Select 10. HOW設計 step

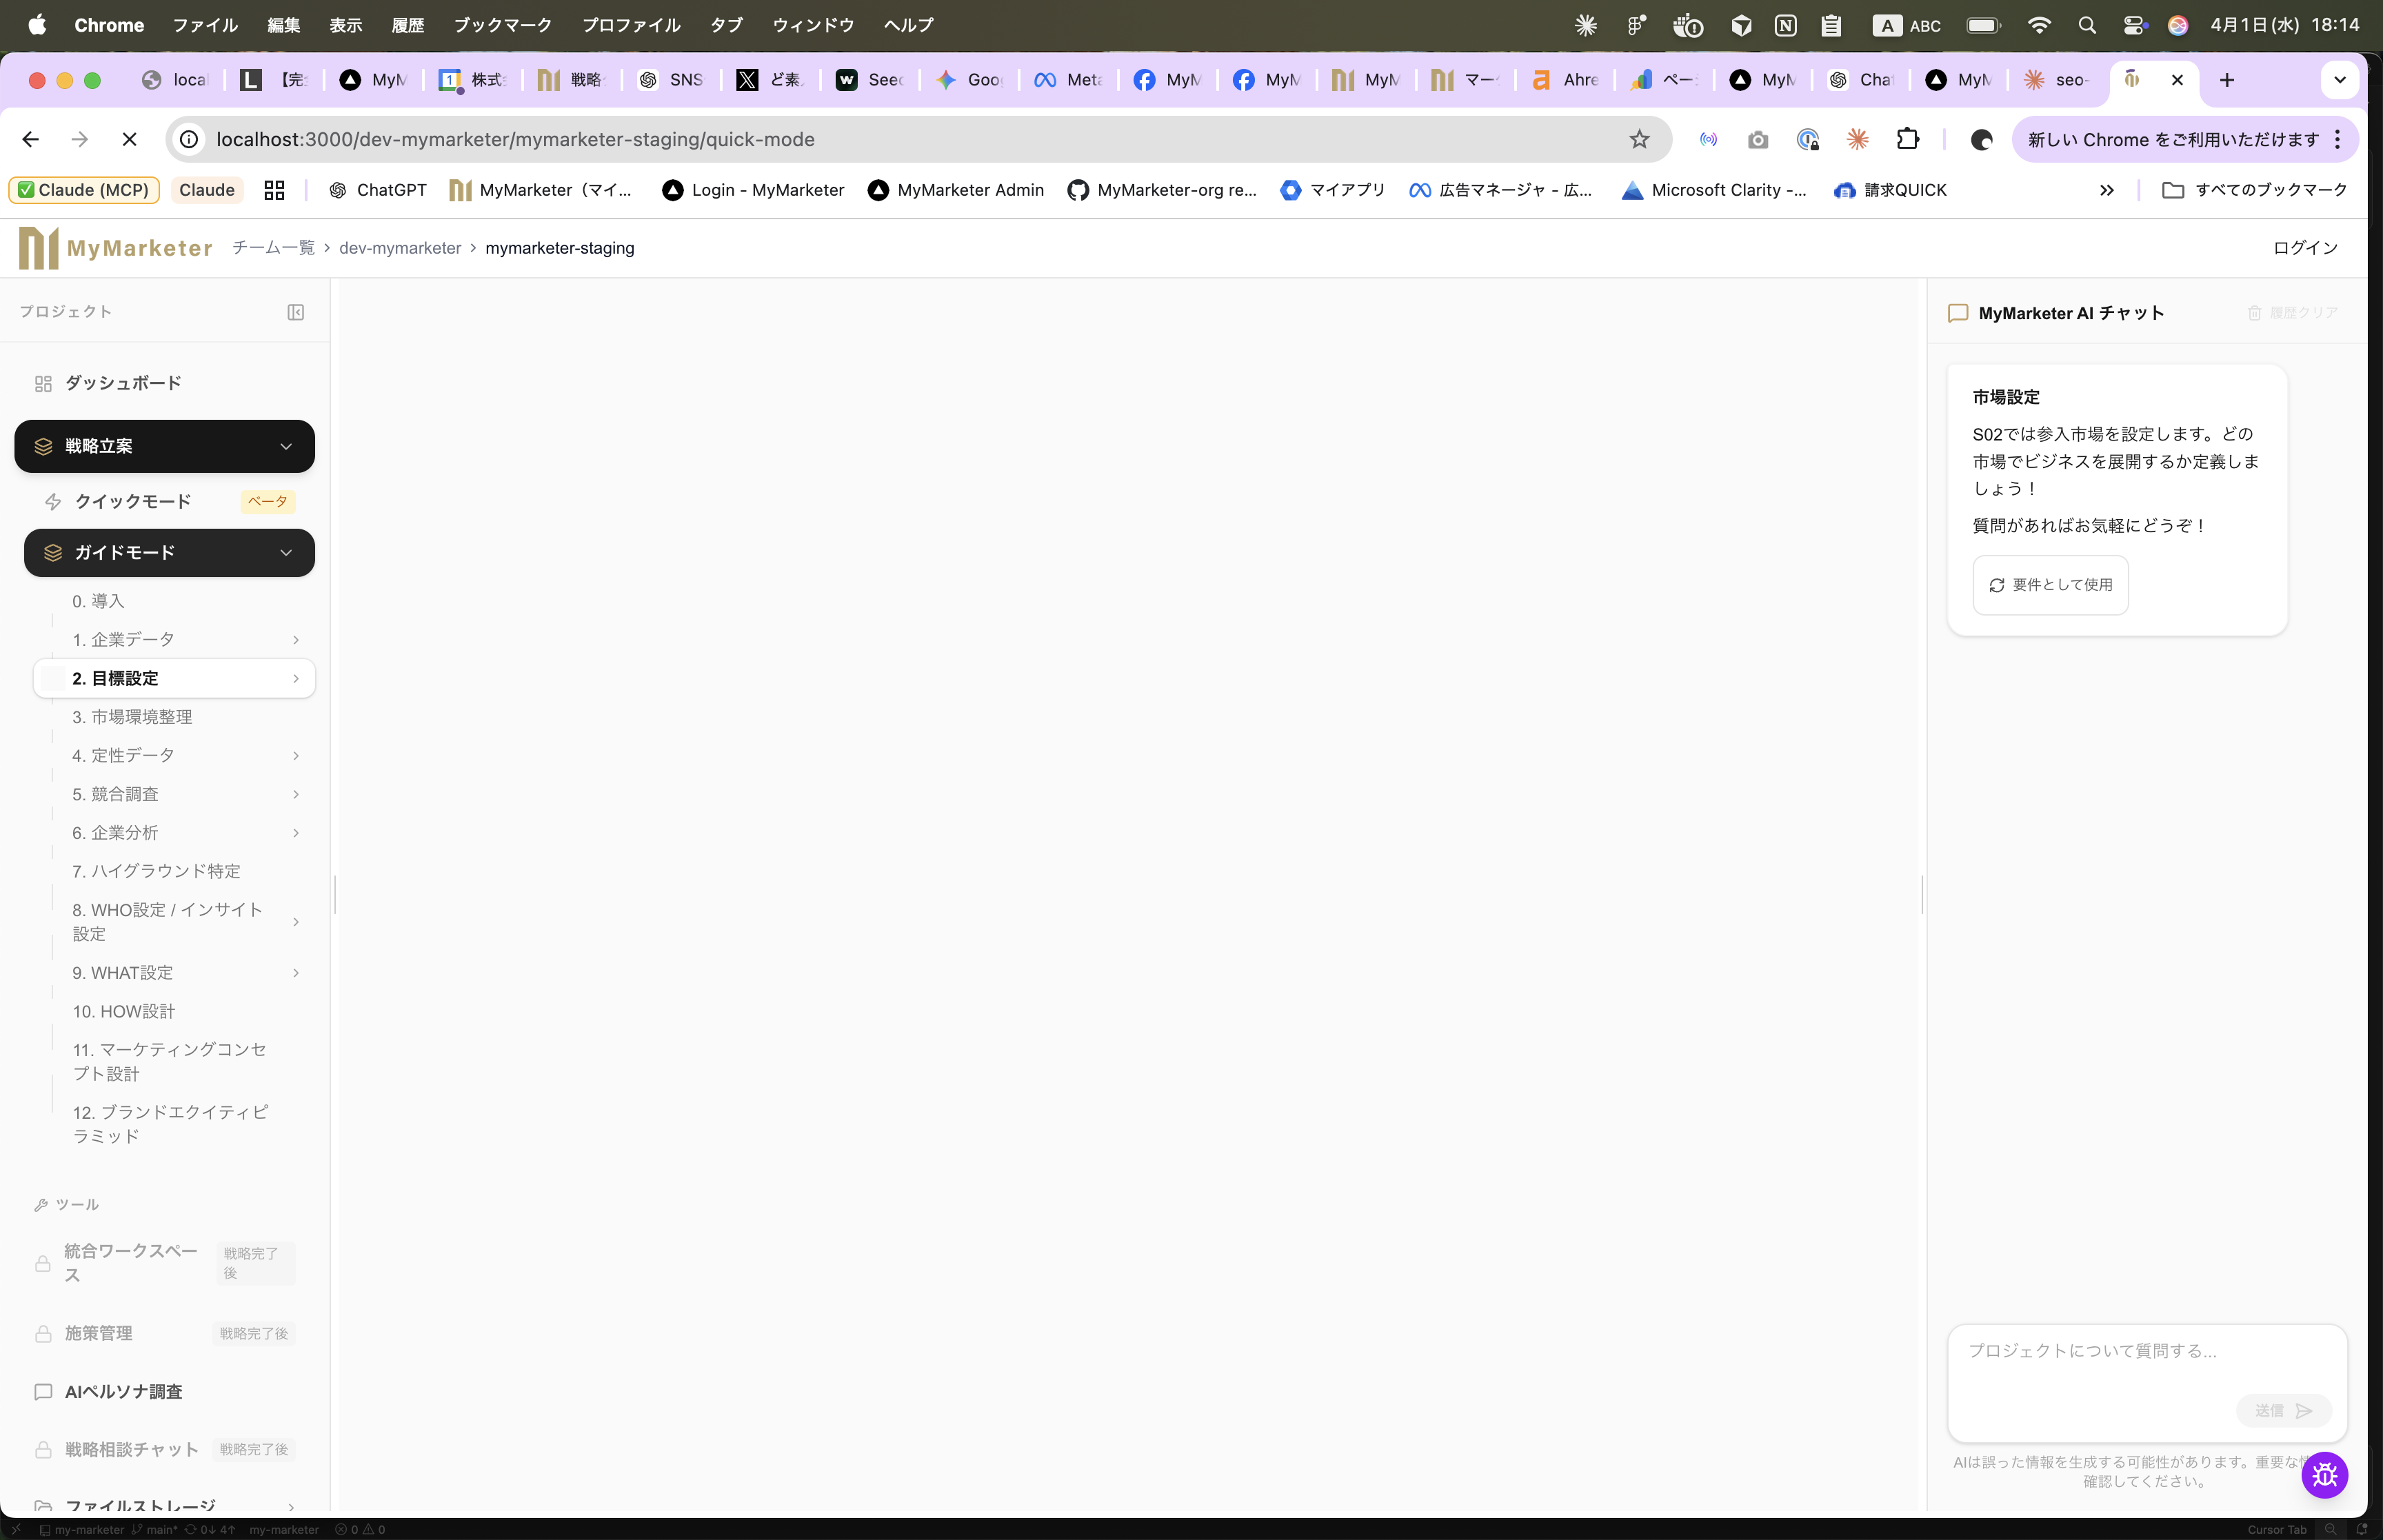pos(123,1011)
